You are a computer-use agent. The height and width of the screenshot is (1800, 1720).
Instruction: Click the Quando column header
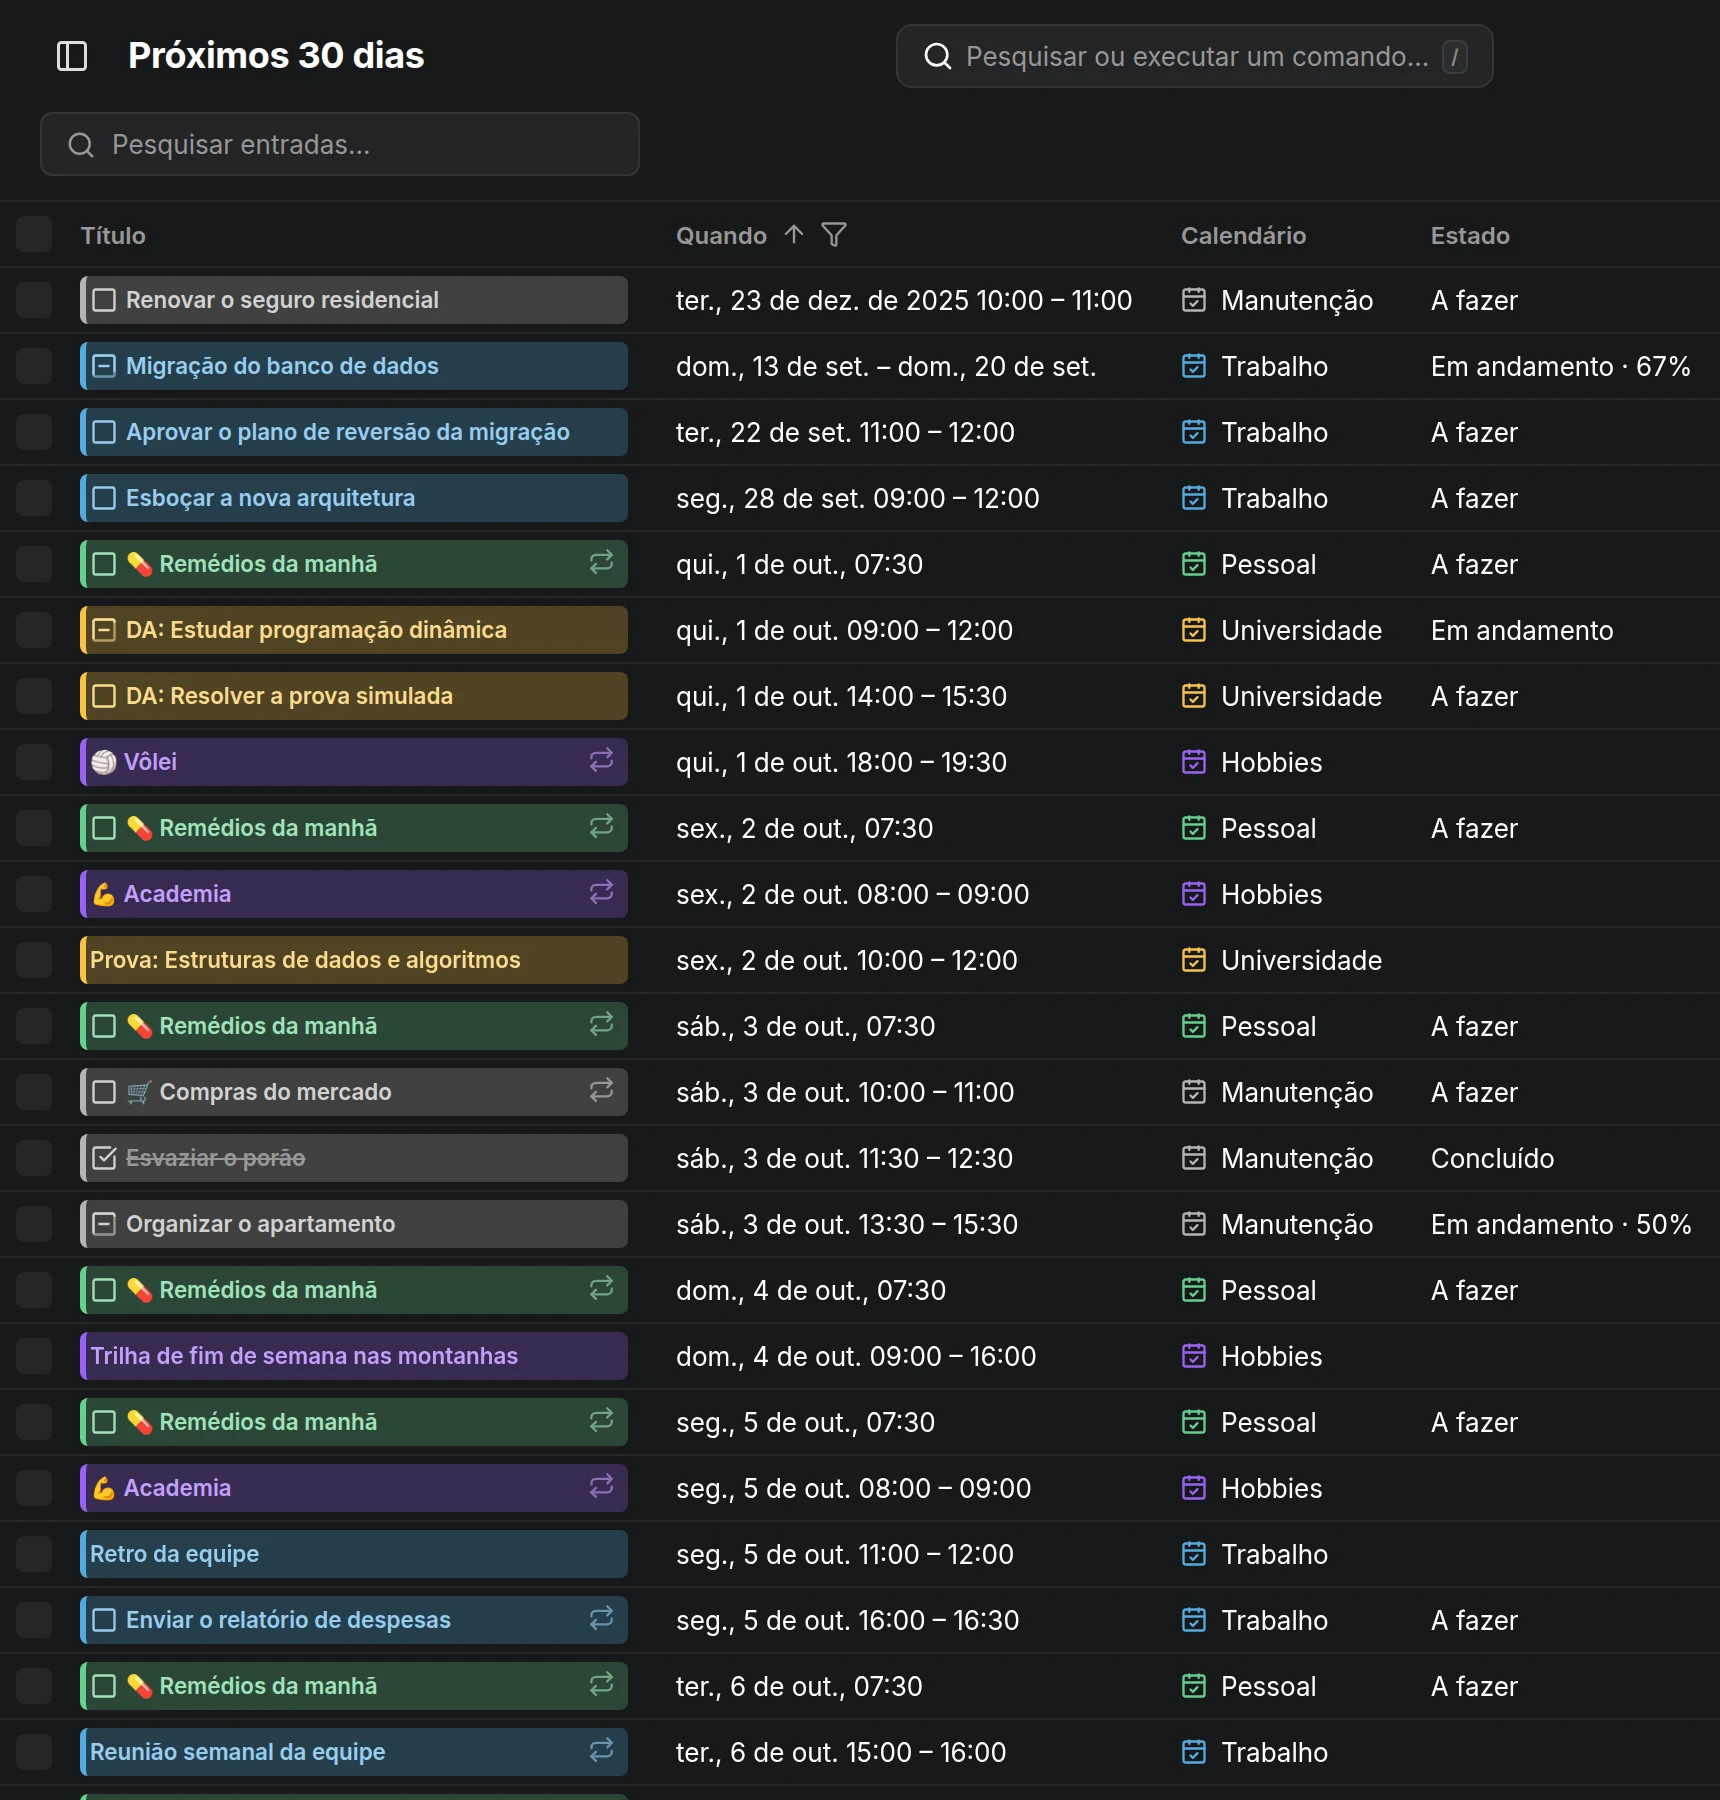[x=721, y=236]
